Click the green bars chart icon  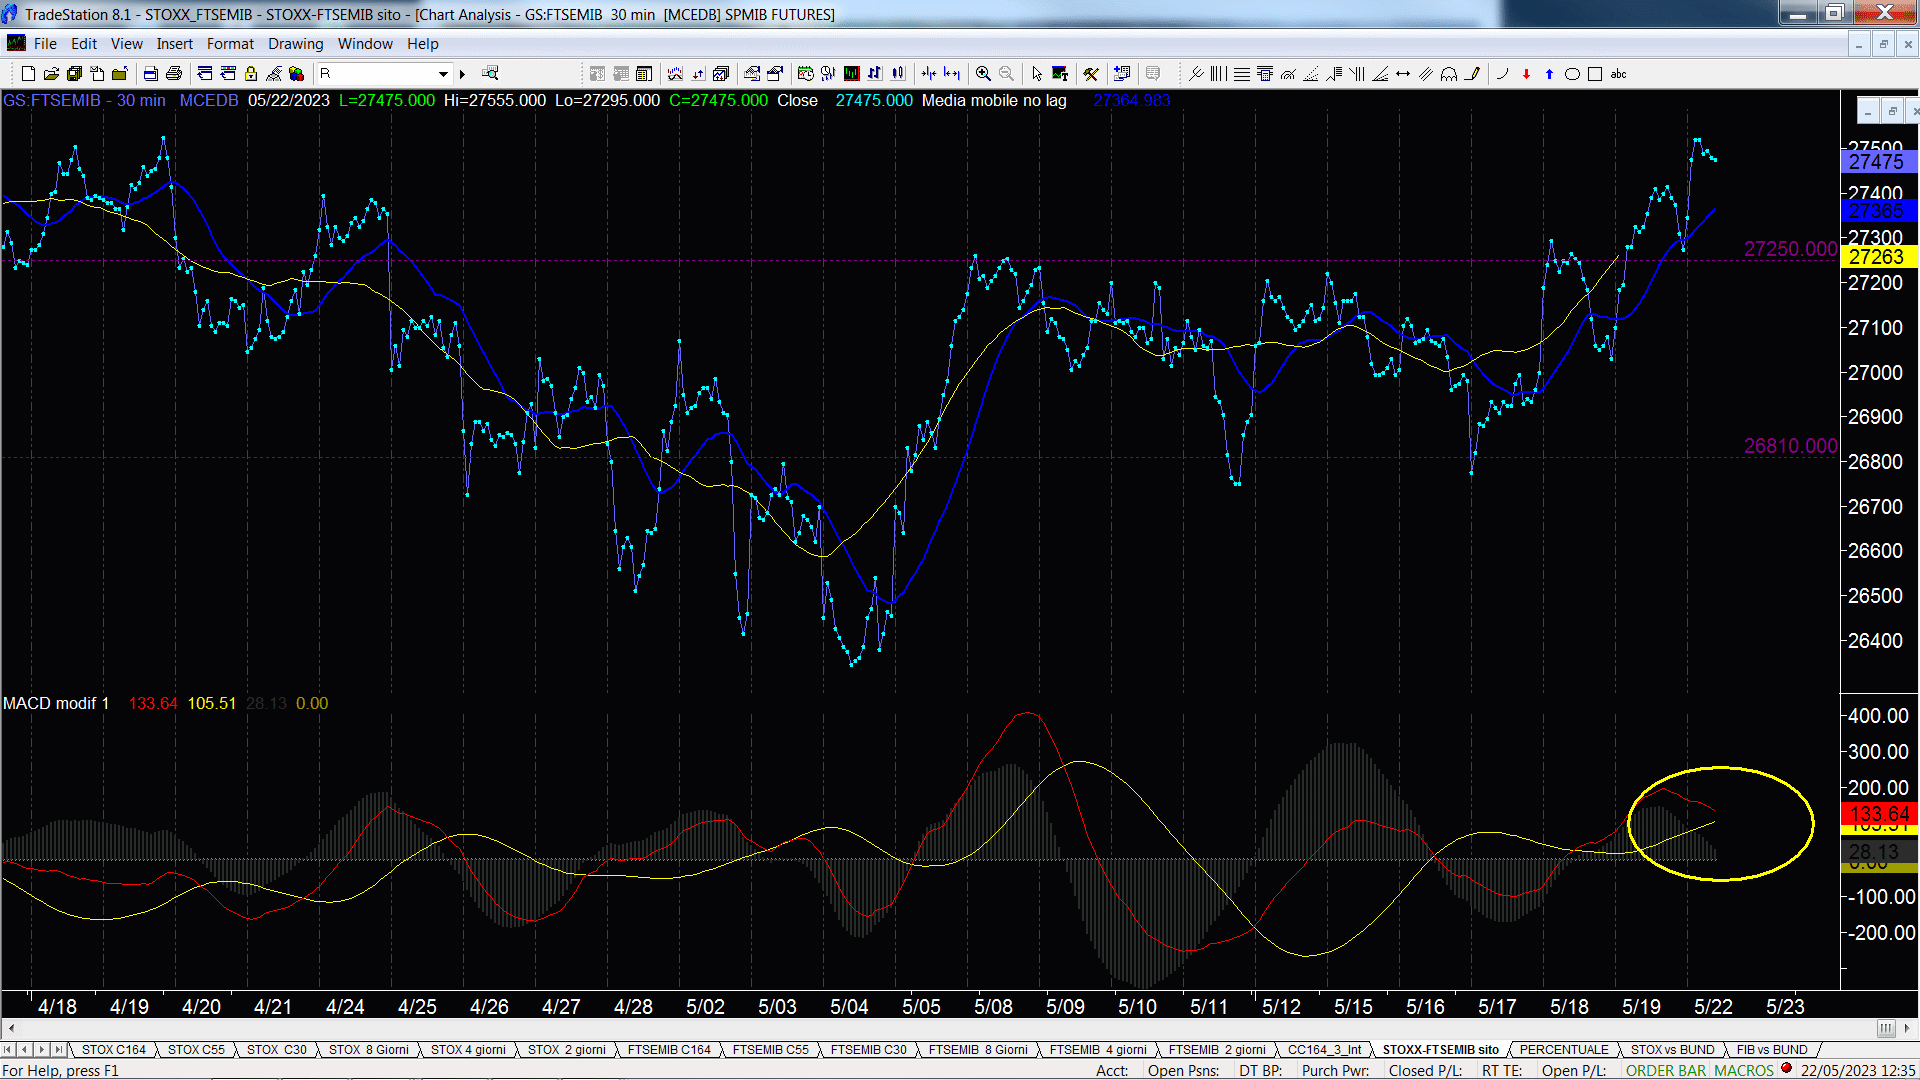[x=852, y=74]
